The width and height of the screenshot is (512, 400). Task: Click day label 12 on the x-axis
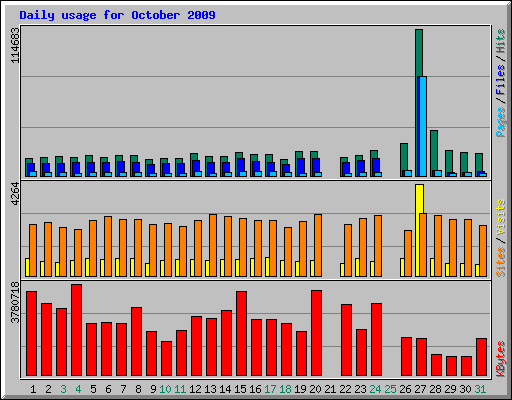(x=195, y=389)
